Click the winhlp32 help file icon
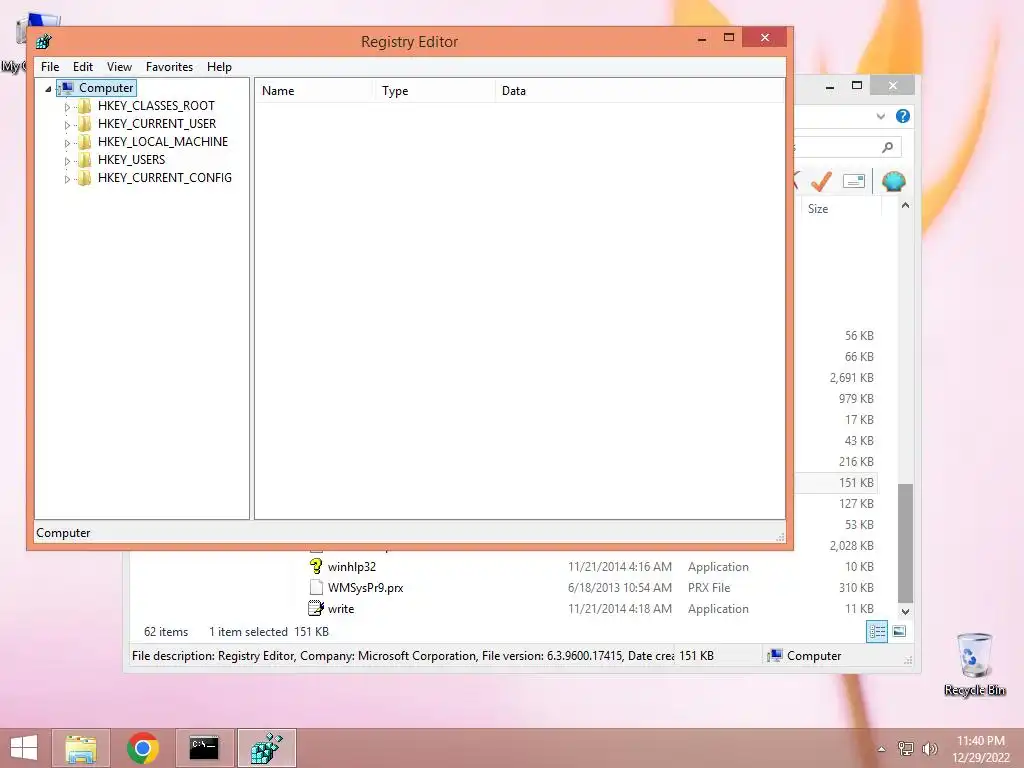This screenshot has height=768, width=1024. pos(316,566)
